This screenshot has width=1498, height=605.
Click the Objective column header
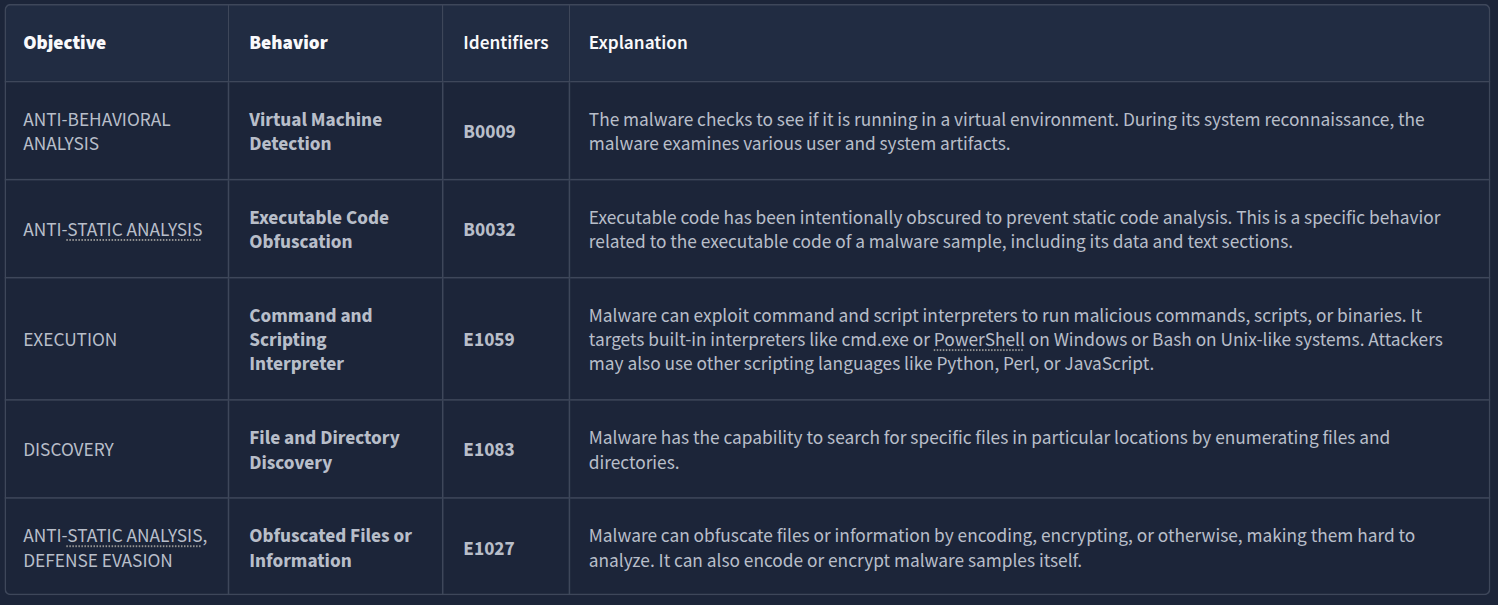[65, 43]
